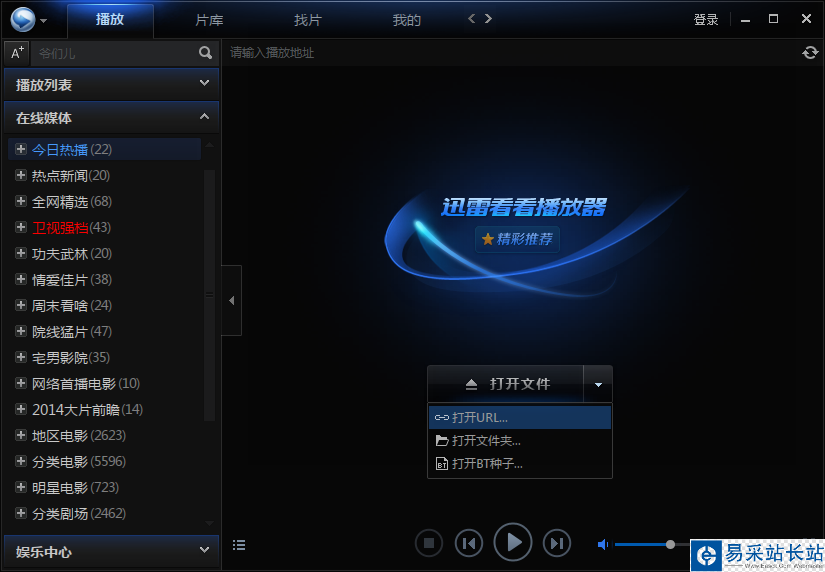Skip to the next track

(x=557, y=543)
